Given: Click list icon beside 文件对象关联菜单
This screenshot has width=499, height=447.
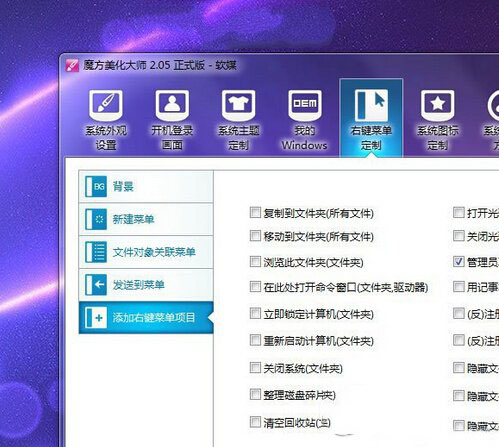Looking at the screenshot, I should pyautogui.click(x=96, y=252).
